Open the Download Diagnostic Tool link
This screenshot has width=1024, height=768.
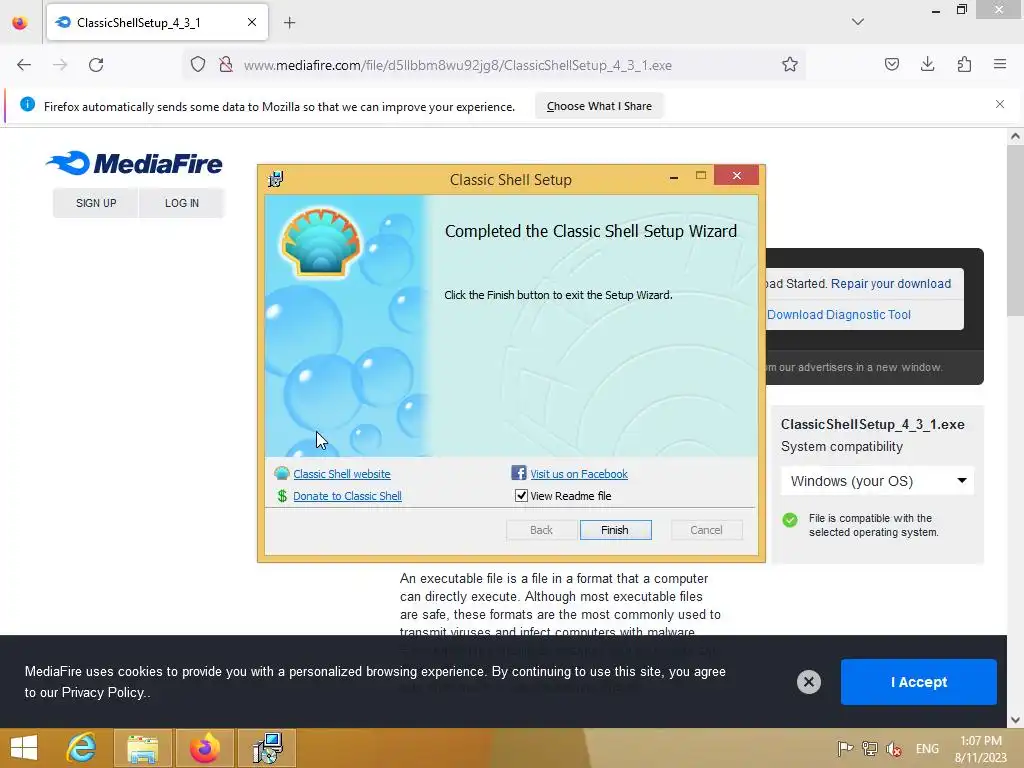pyautogui.click(x=839, y=315)
